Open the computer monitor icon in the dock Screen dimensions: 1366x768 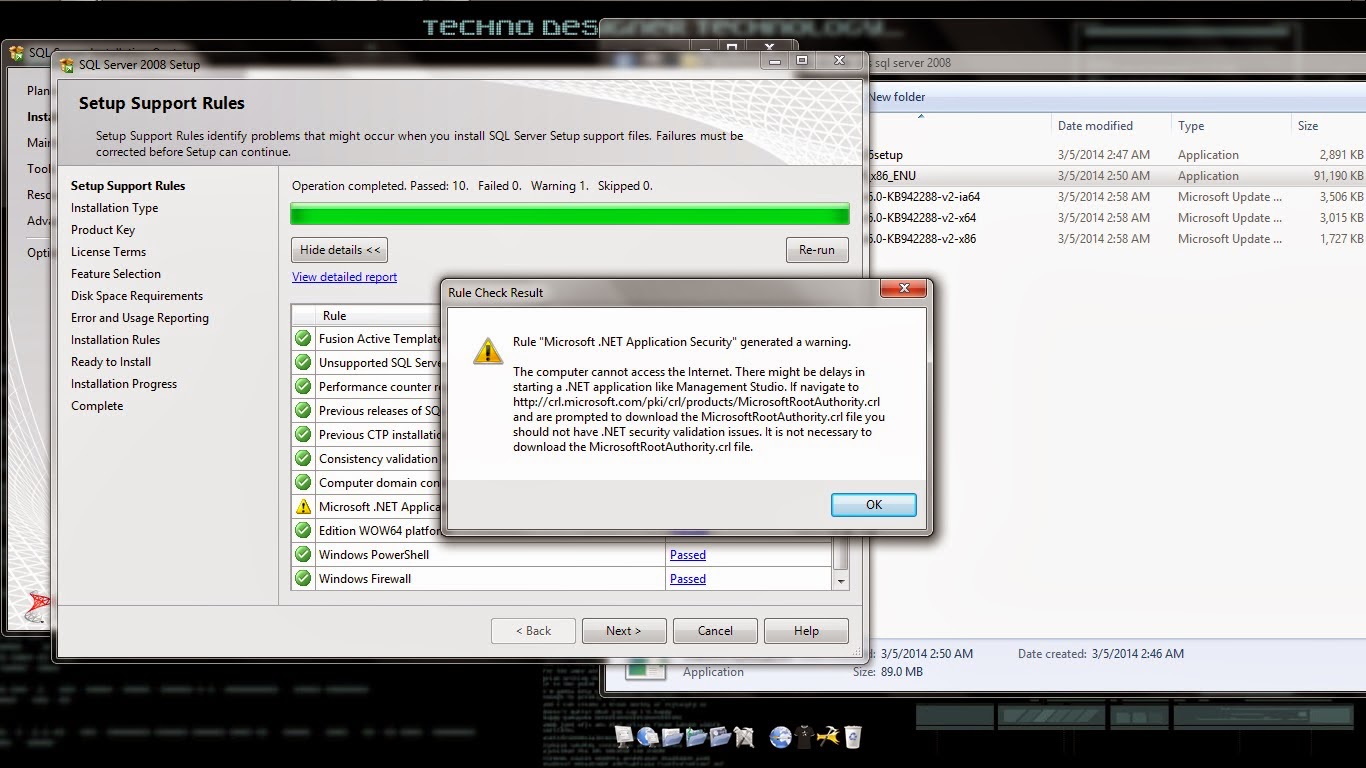coord(624,738)
